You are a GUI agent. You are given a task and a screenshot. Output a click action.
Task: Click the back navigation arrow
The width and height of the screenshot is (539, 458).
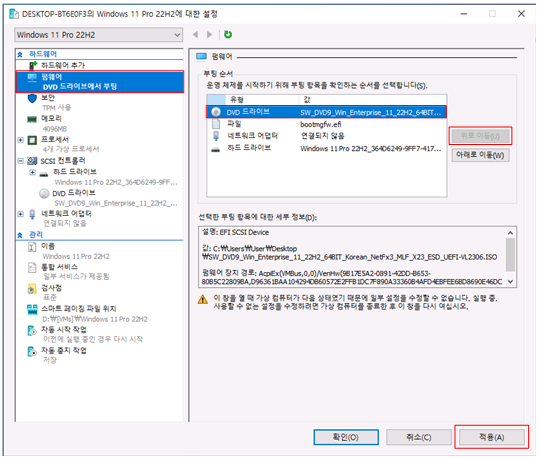195,34
